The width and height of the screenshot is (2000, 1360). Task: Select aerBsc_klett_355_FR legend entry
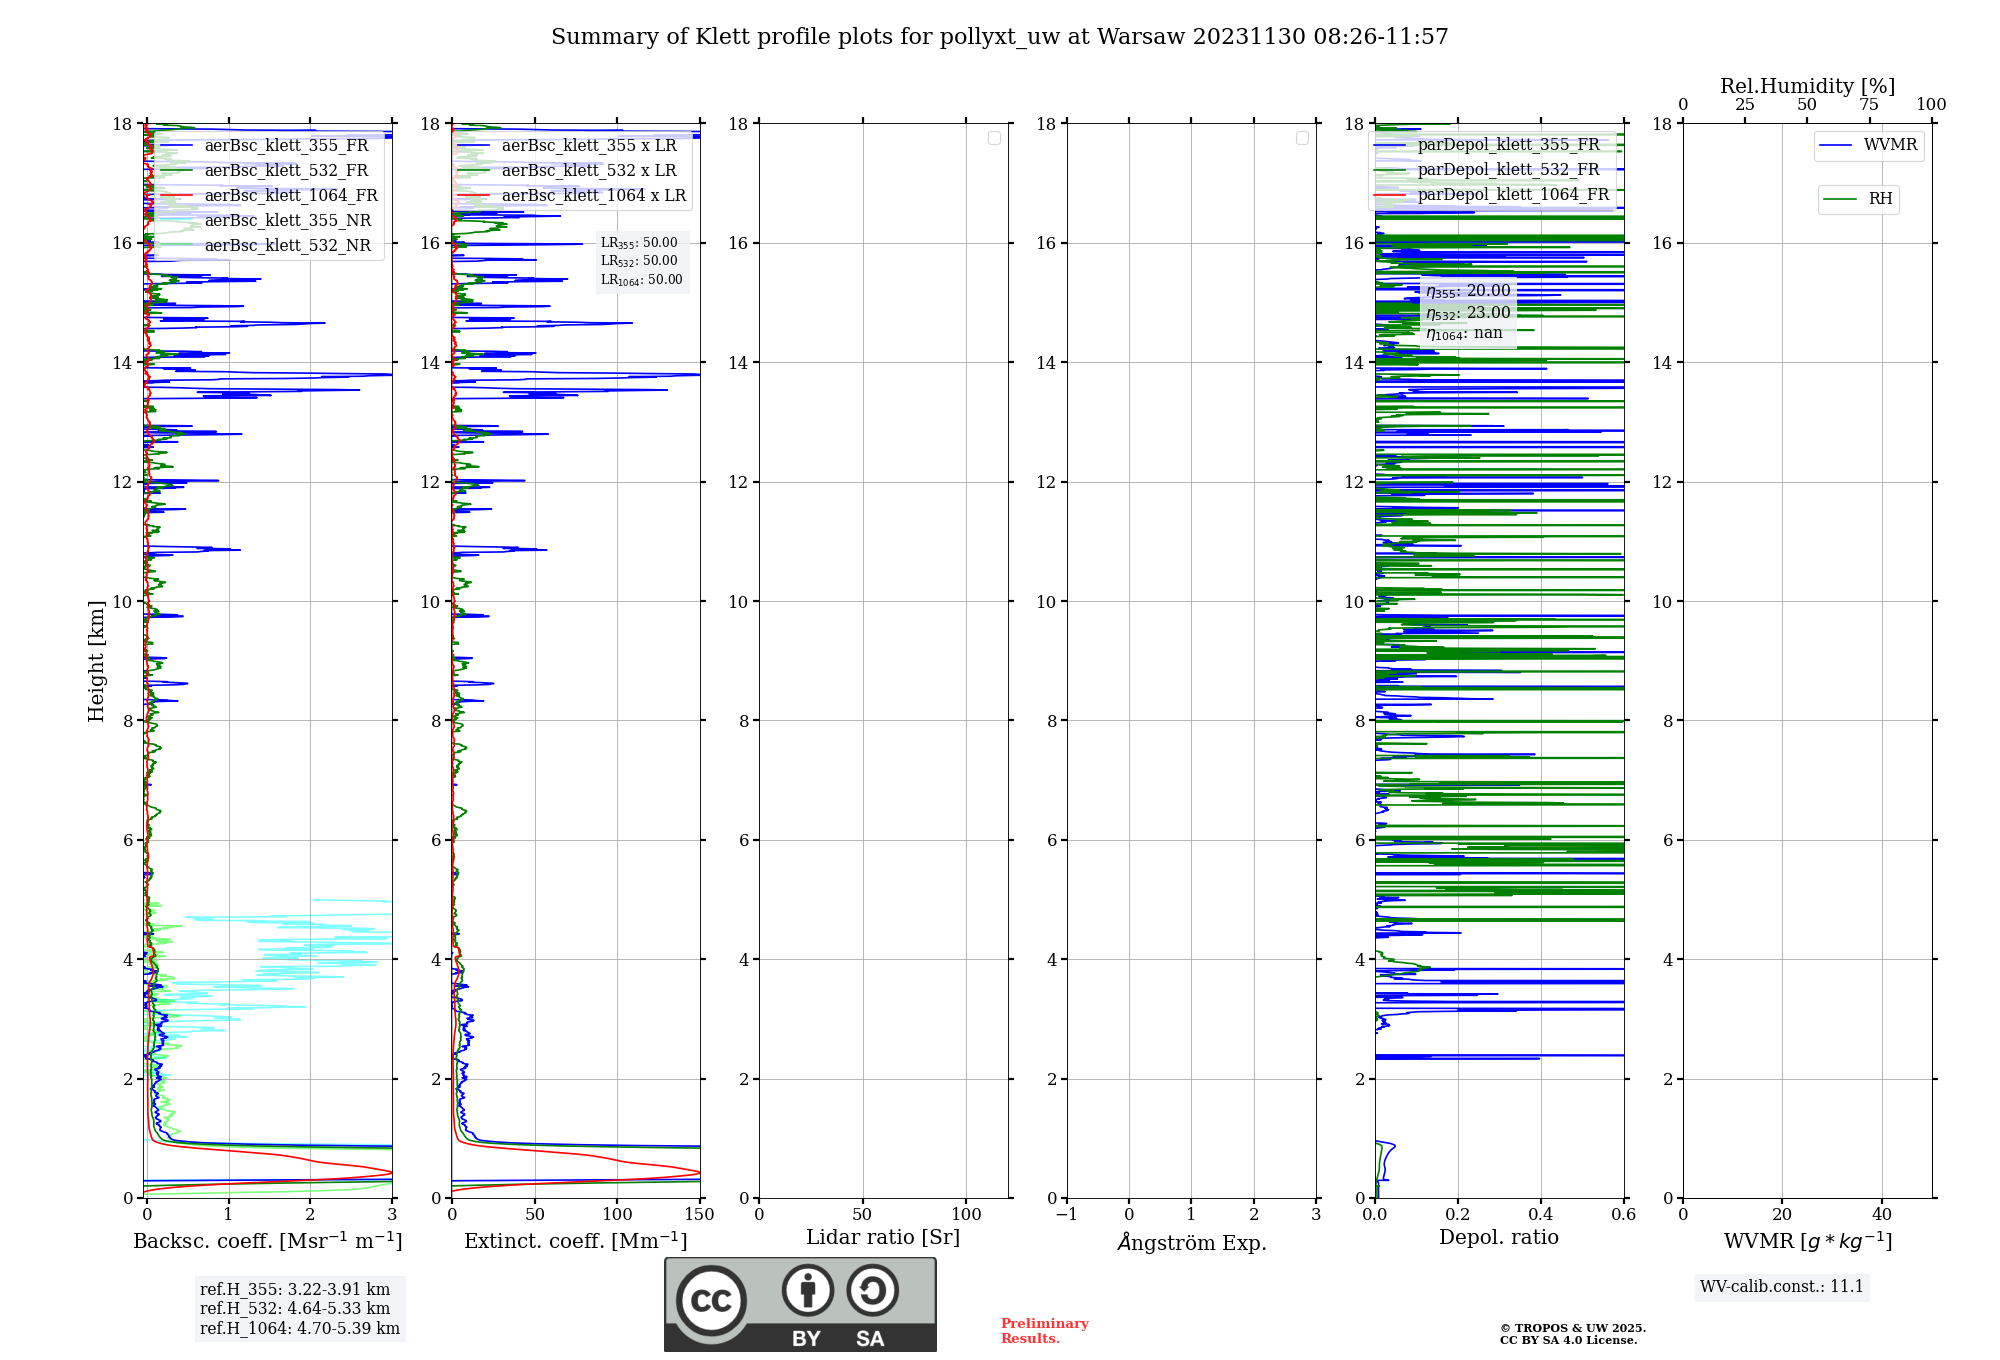click(x=286, y=146)
